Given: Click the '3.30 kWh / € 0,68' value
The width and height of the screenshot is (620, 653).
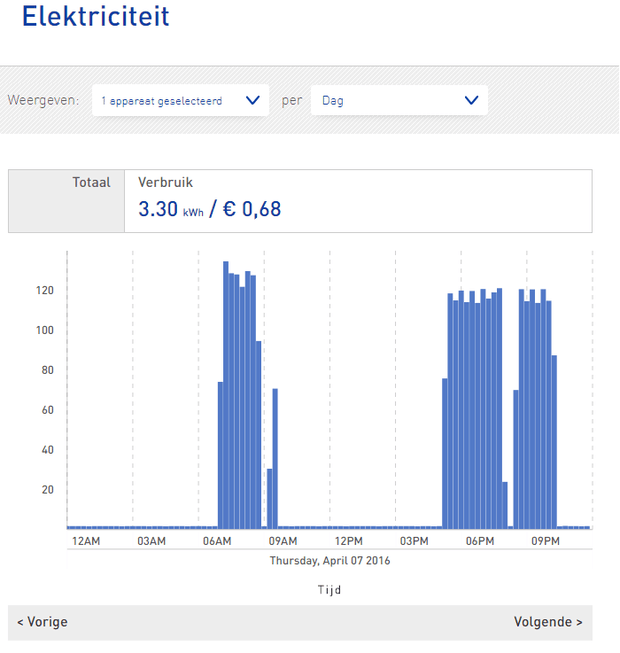Looking at the screenshot, I should [209, 209].
